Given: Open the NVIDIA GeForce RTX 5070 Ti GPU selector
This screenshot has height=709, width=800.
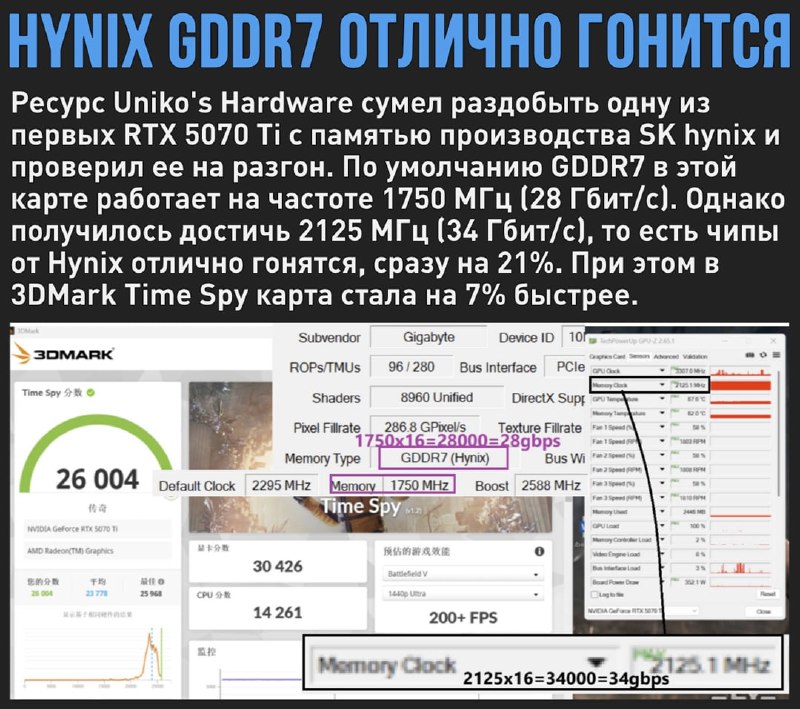Looking at the screenshot, I should pyautogui.click(x=642, y=611).
